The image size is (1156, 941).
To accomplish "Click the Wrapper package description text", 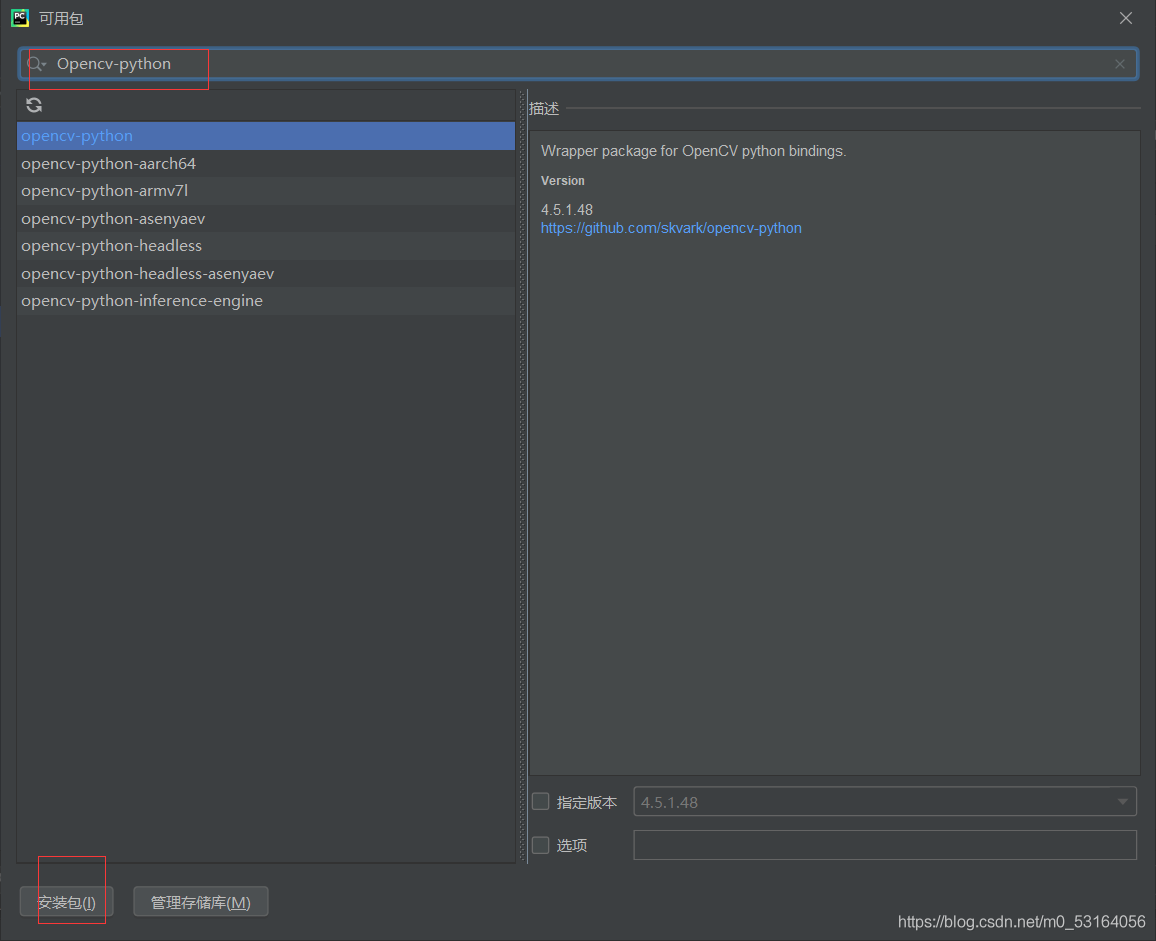I will pyautogui.click(x=694, y=151).
